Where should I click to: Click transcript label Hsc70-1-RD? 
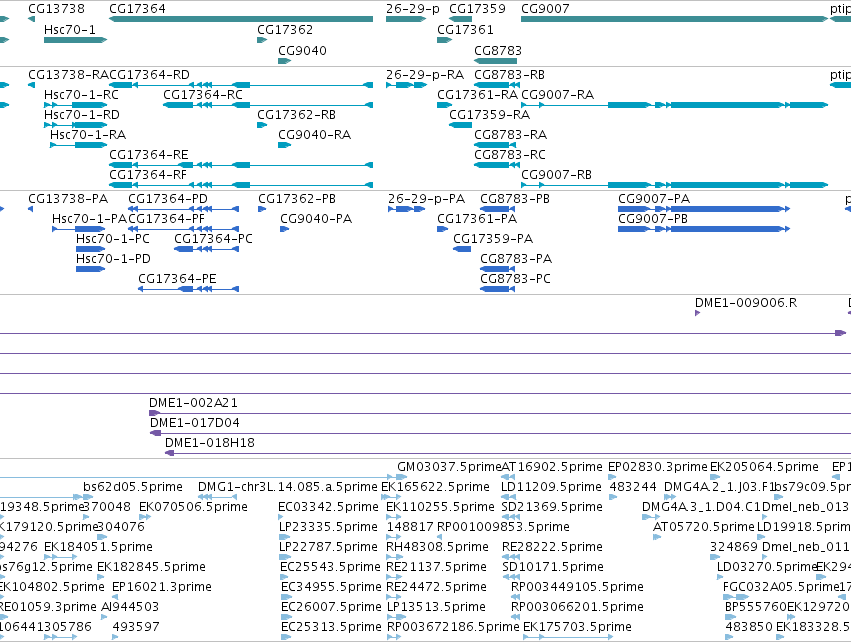point(81,115)
